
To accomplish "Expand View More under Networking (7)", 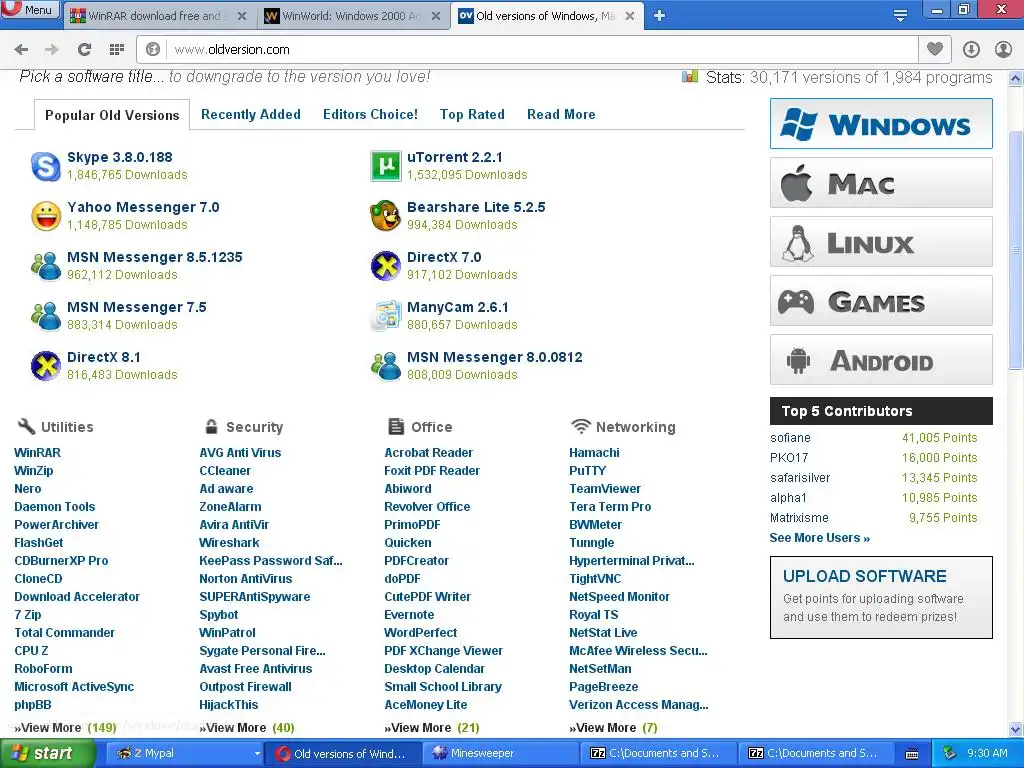I will coord(613,728).
